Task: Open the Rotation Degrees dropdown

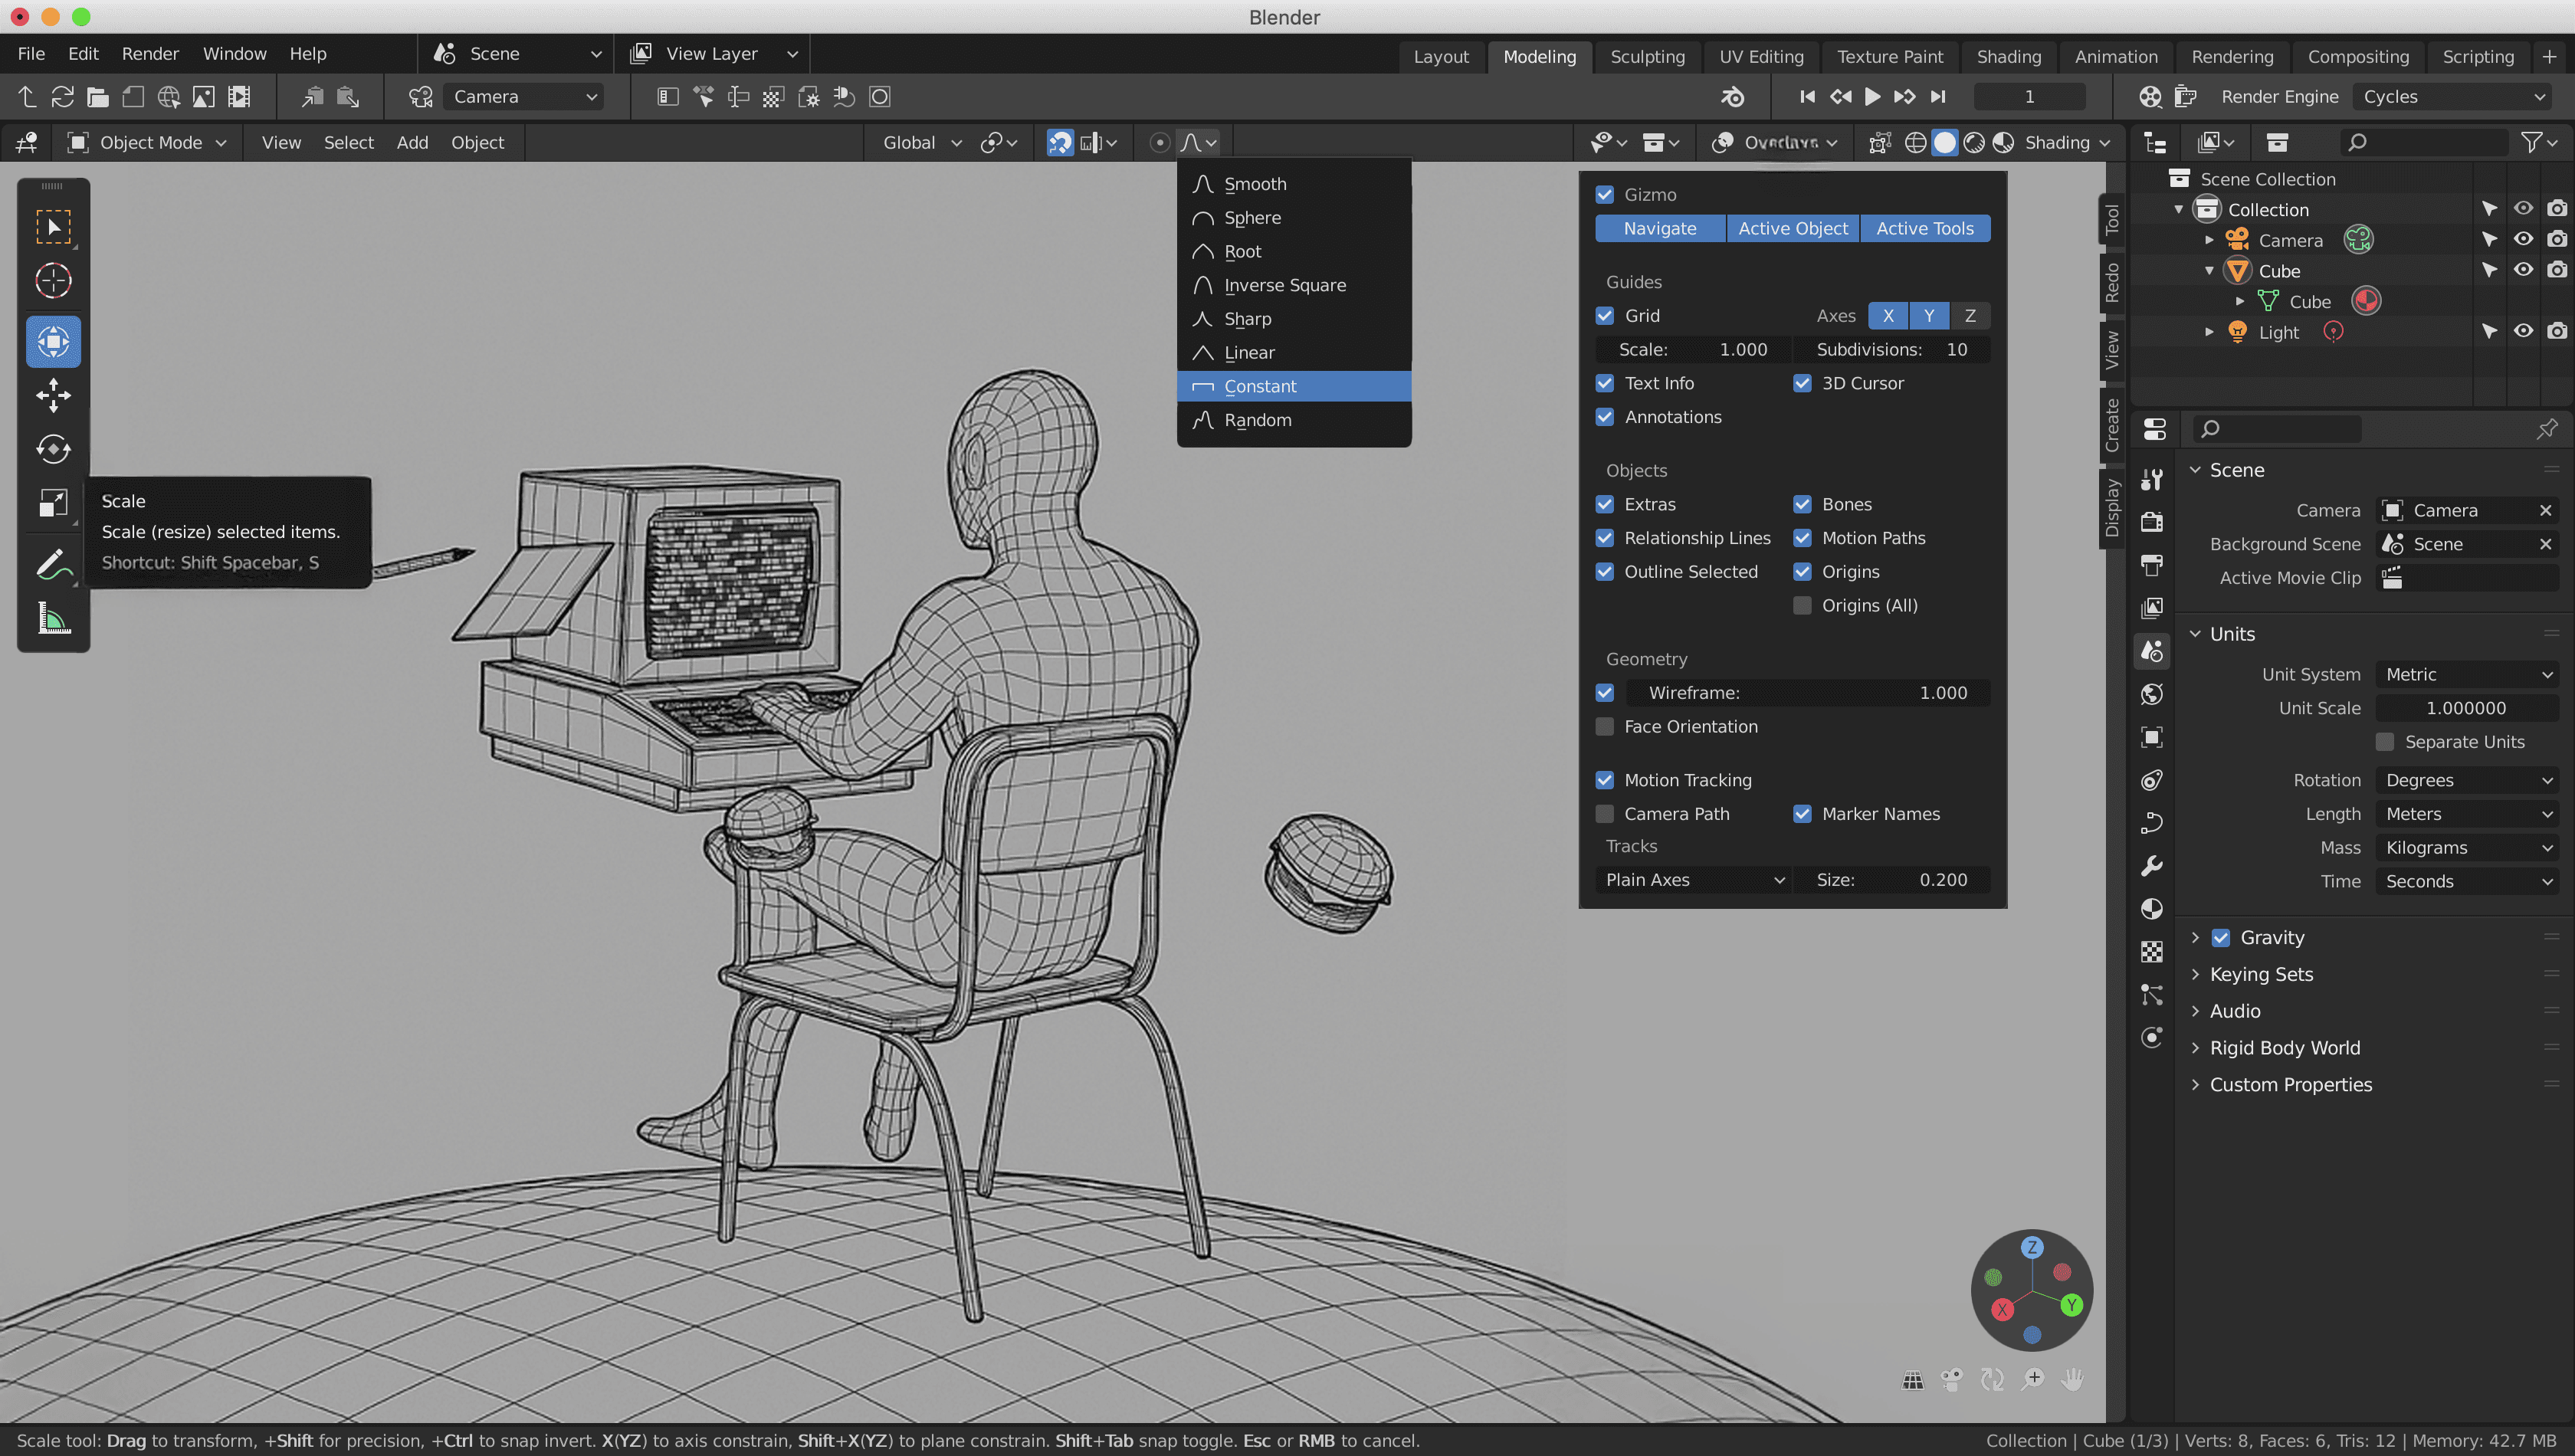Action: (2468, 781)
